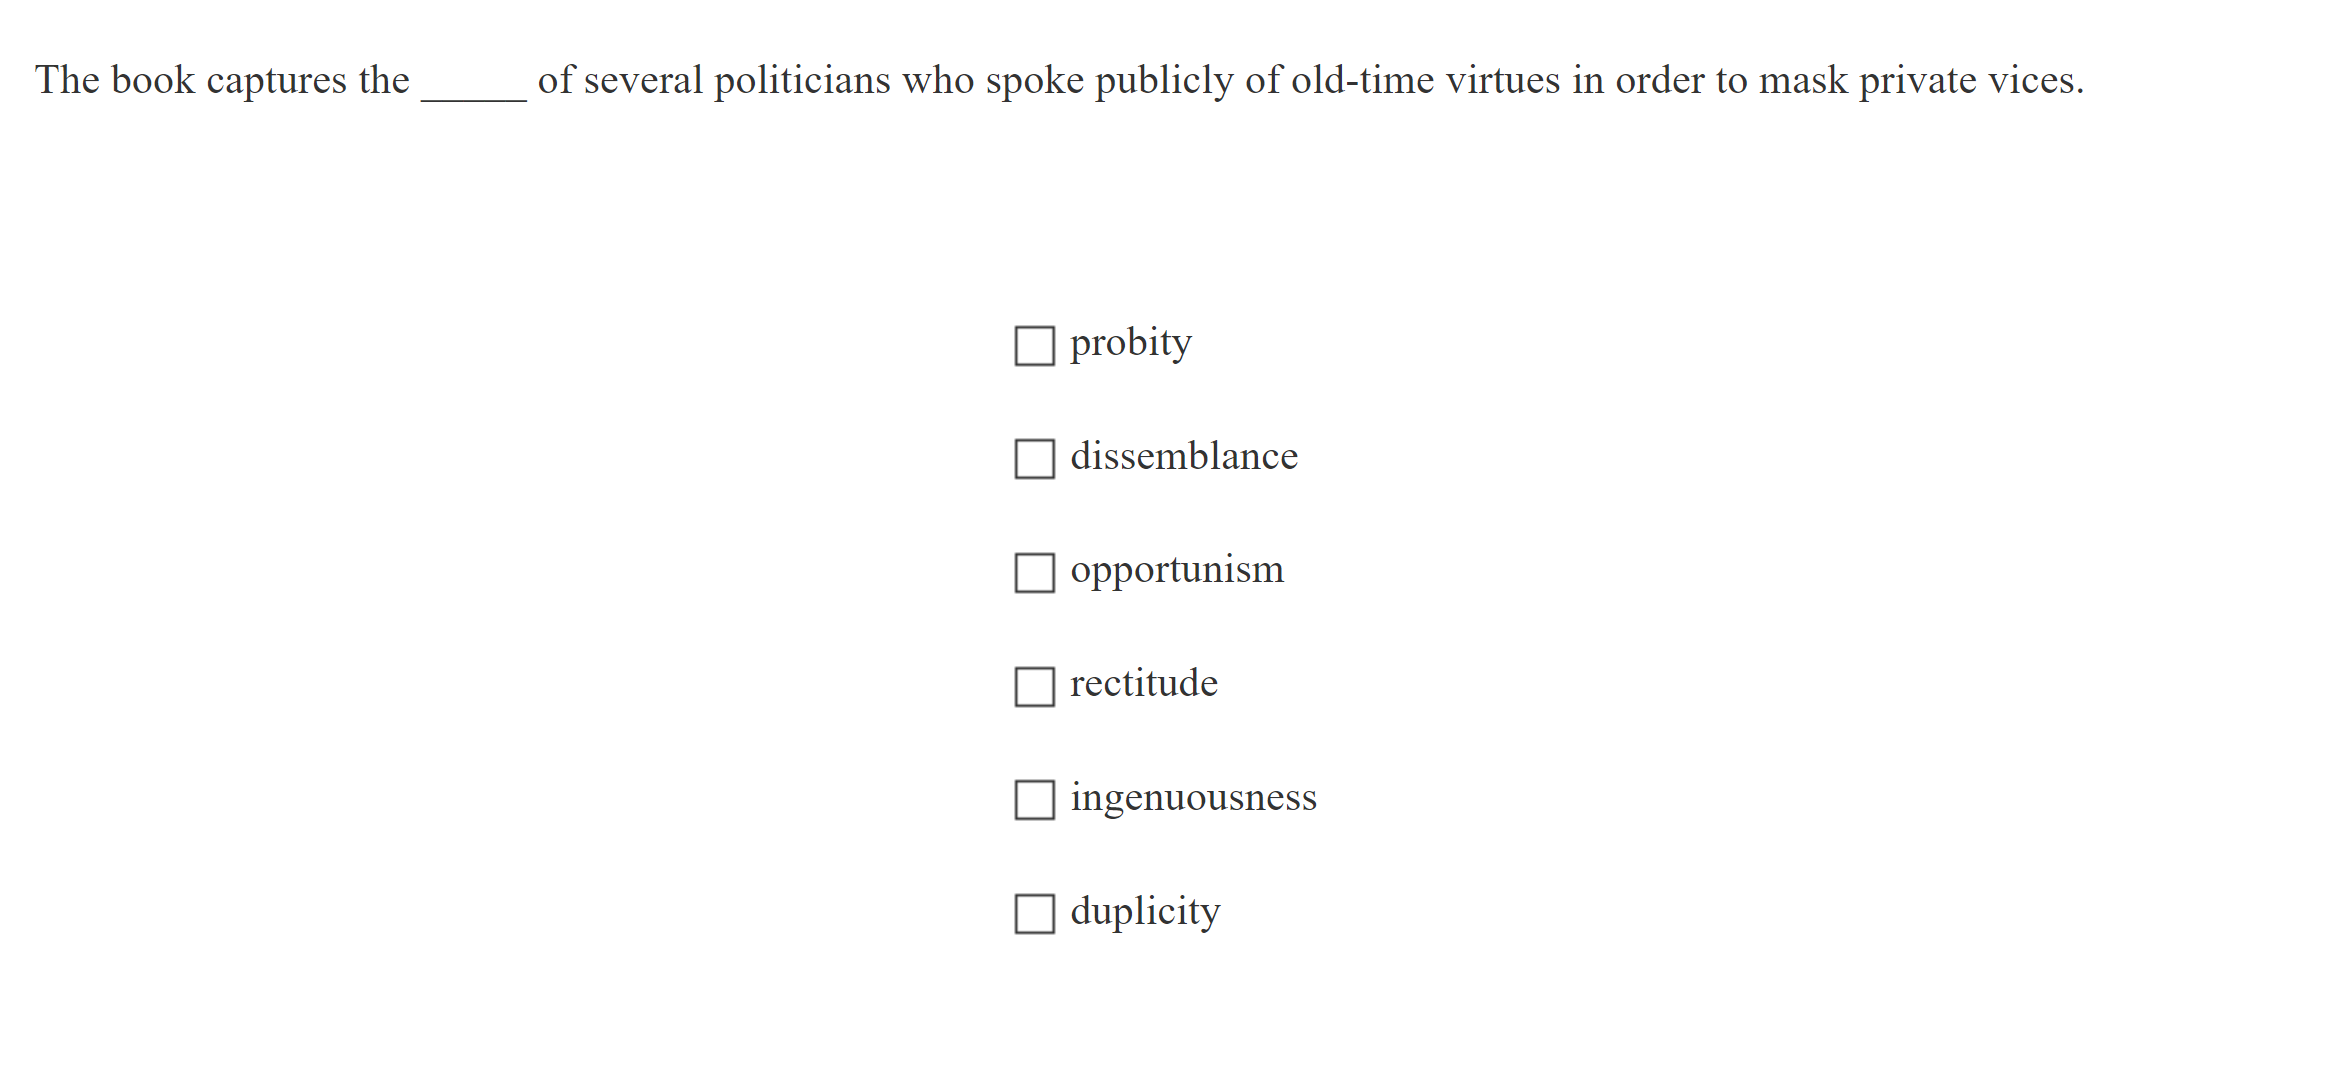Click the blank in the sentence
Screen dimensions: 2325x1088
473,84
